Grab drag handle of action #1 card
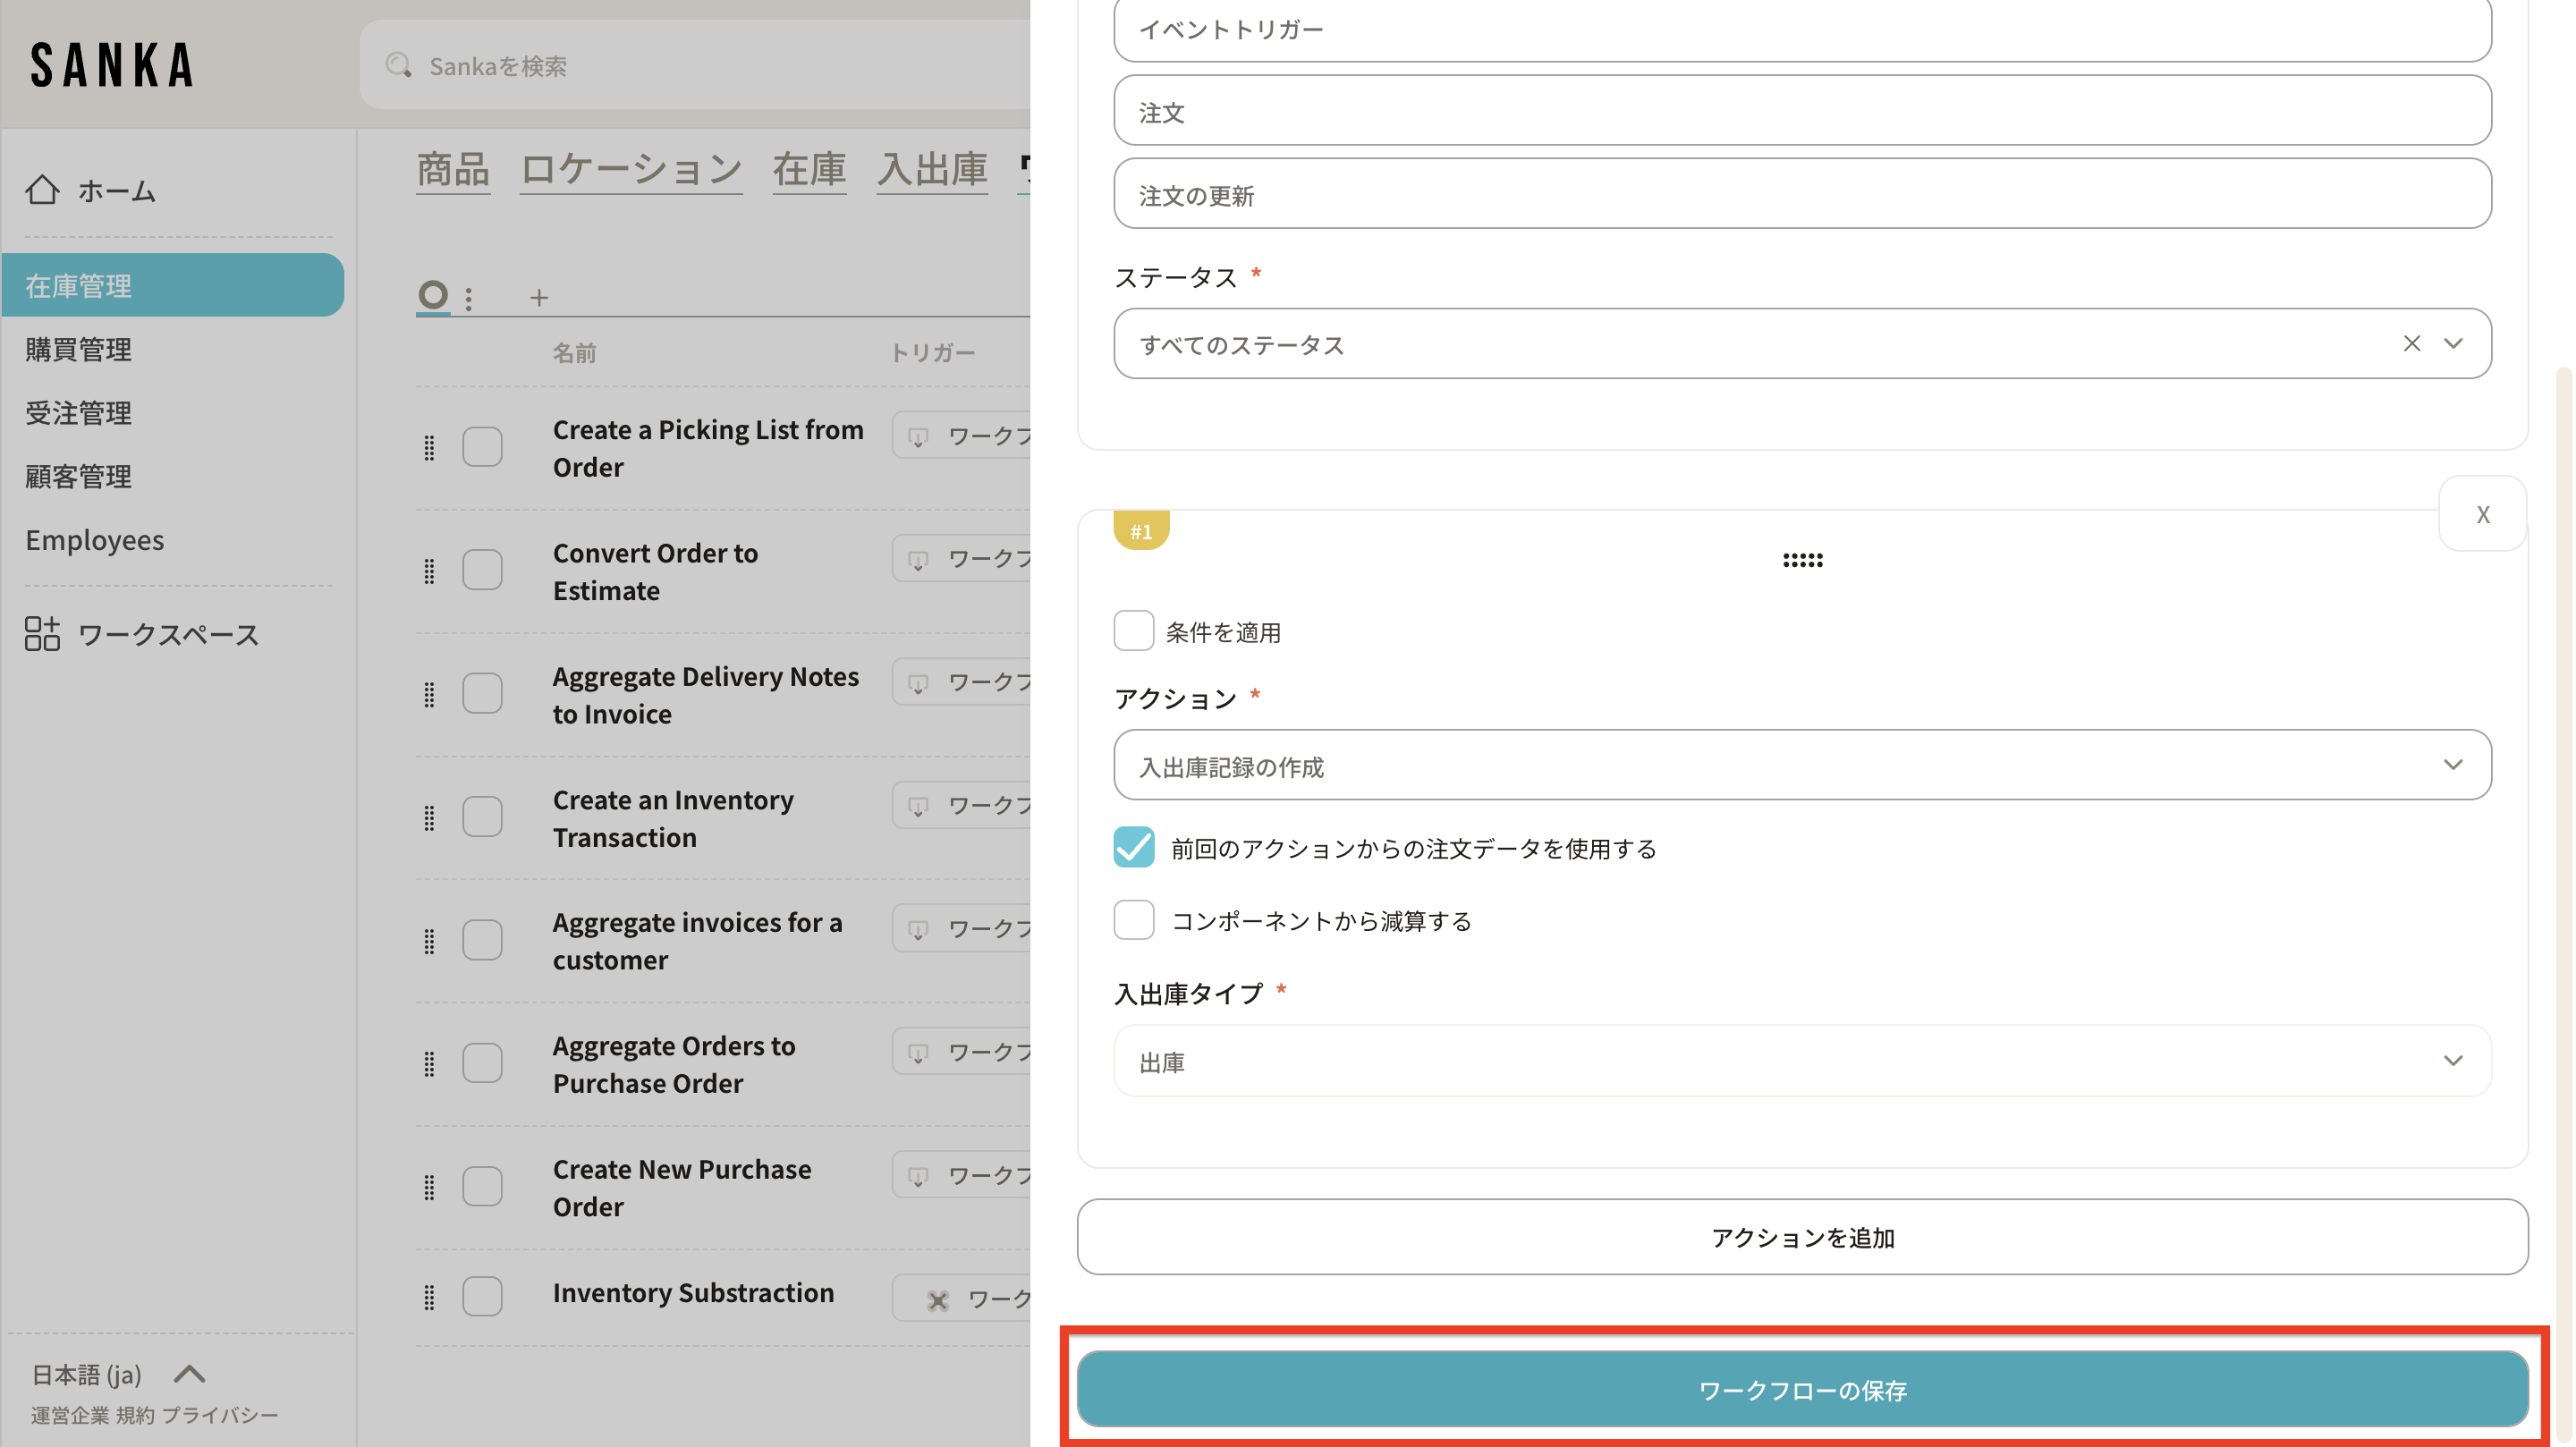Screen dimensions: 2576x1447 tap(1802, 560)
